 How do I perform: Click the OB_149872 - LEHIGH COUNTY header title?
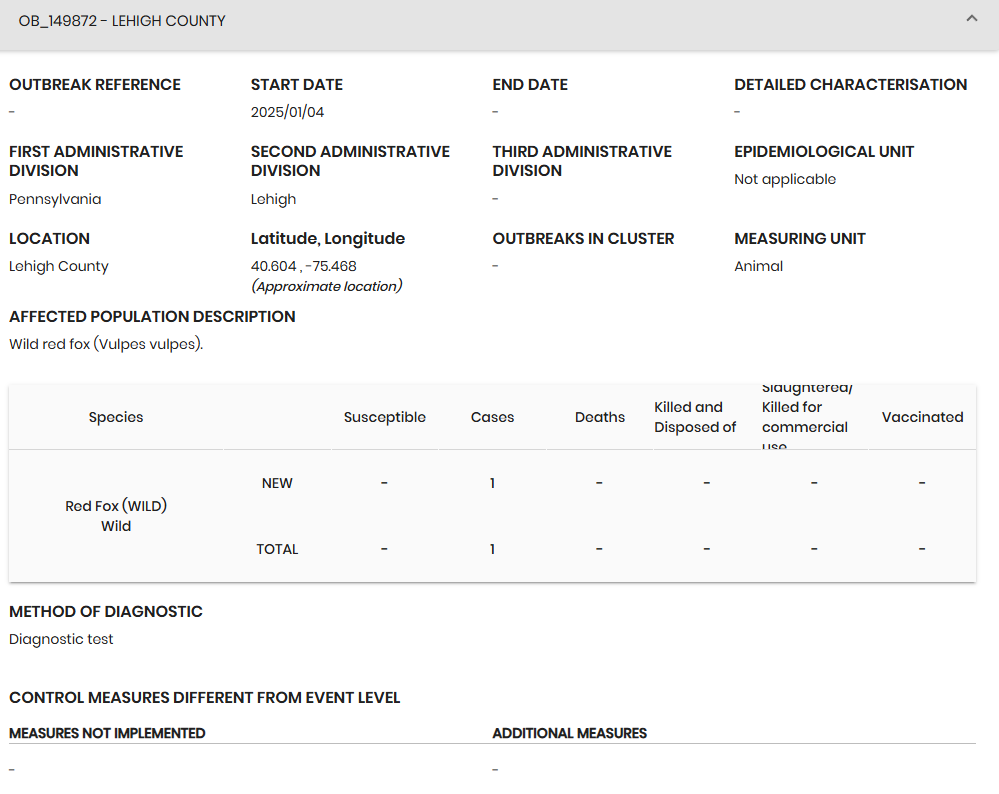point(122,21)
